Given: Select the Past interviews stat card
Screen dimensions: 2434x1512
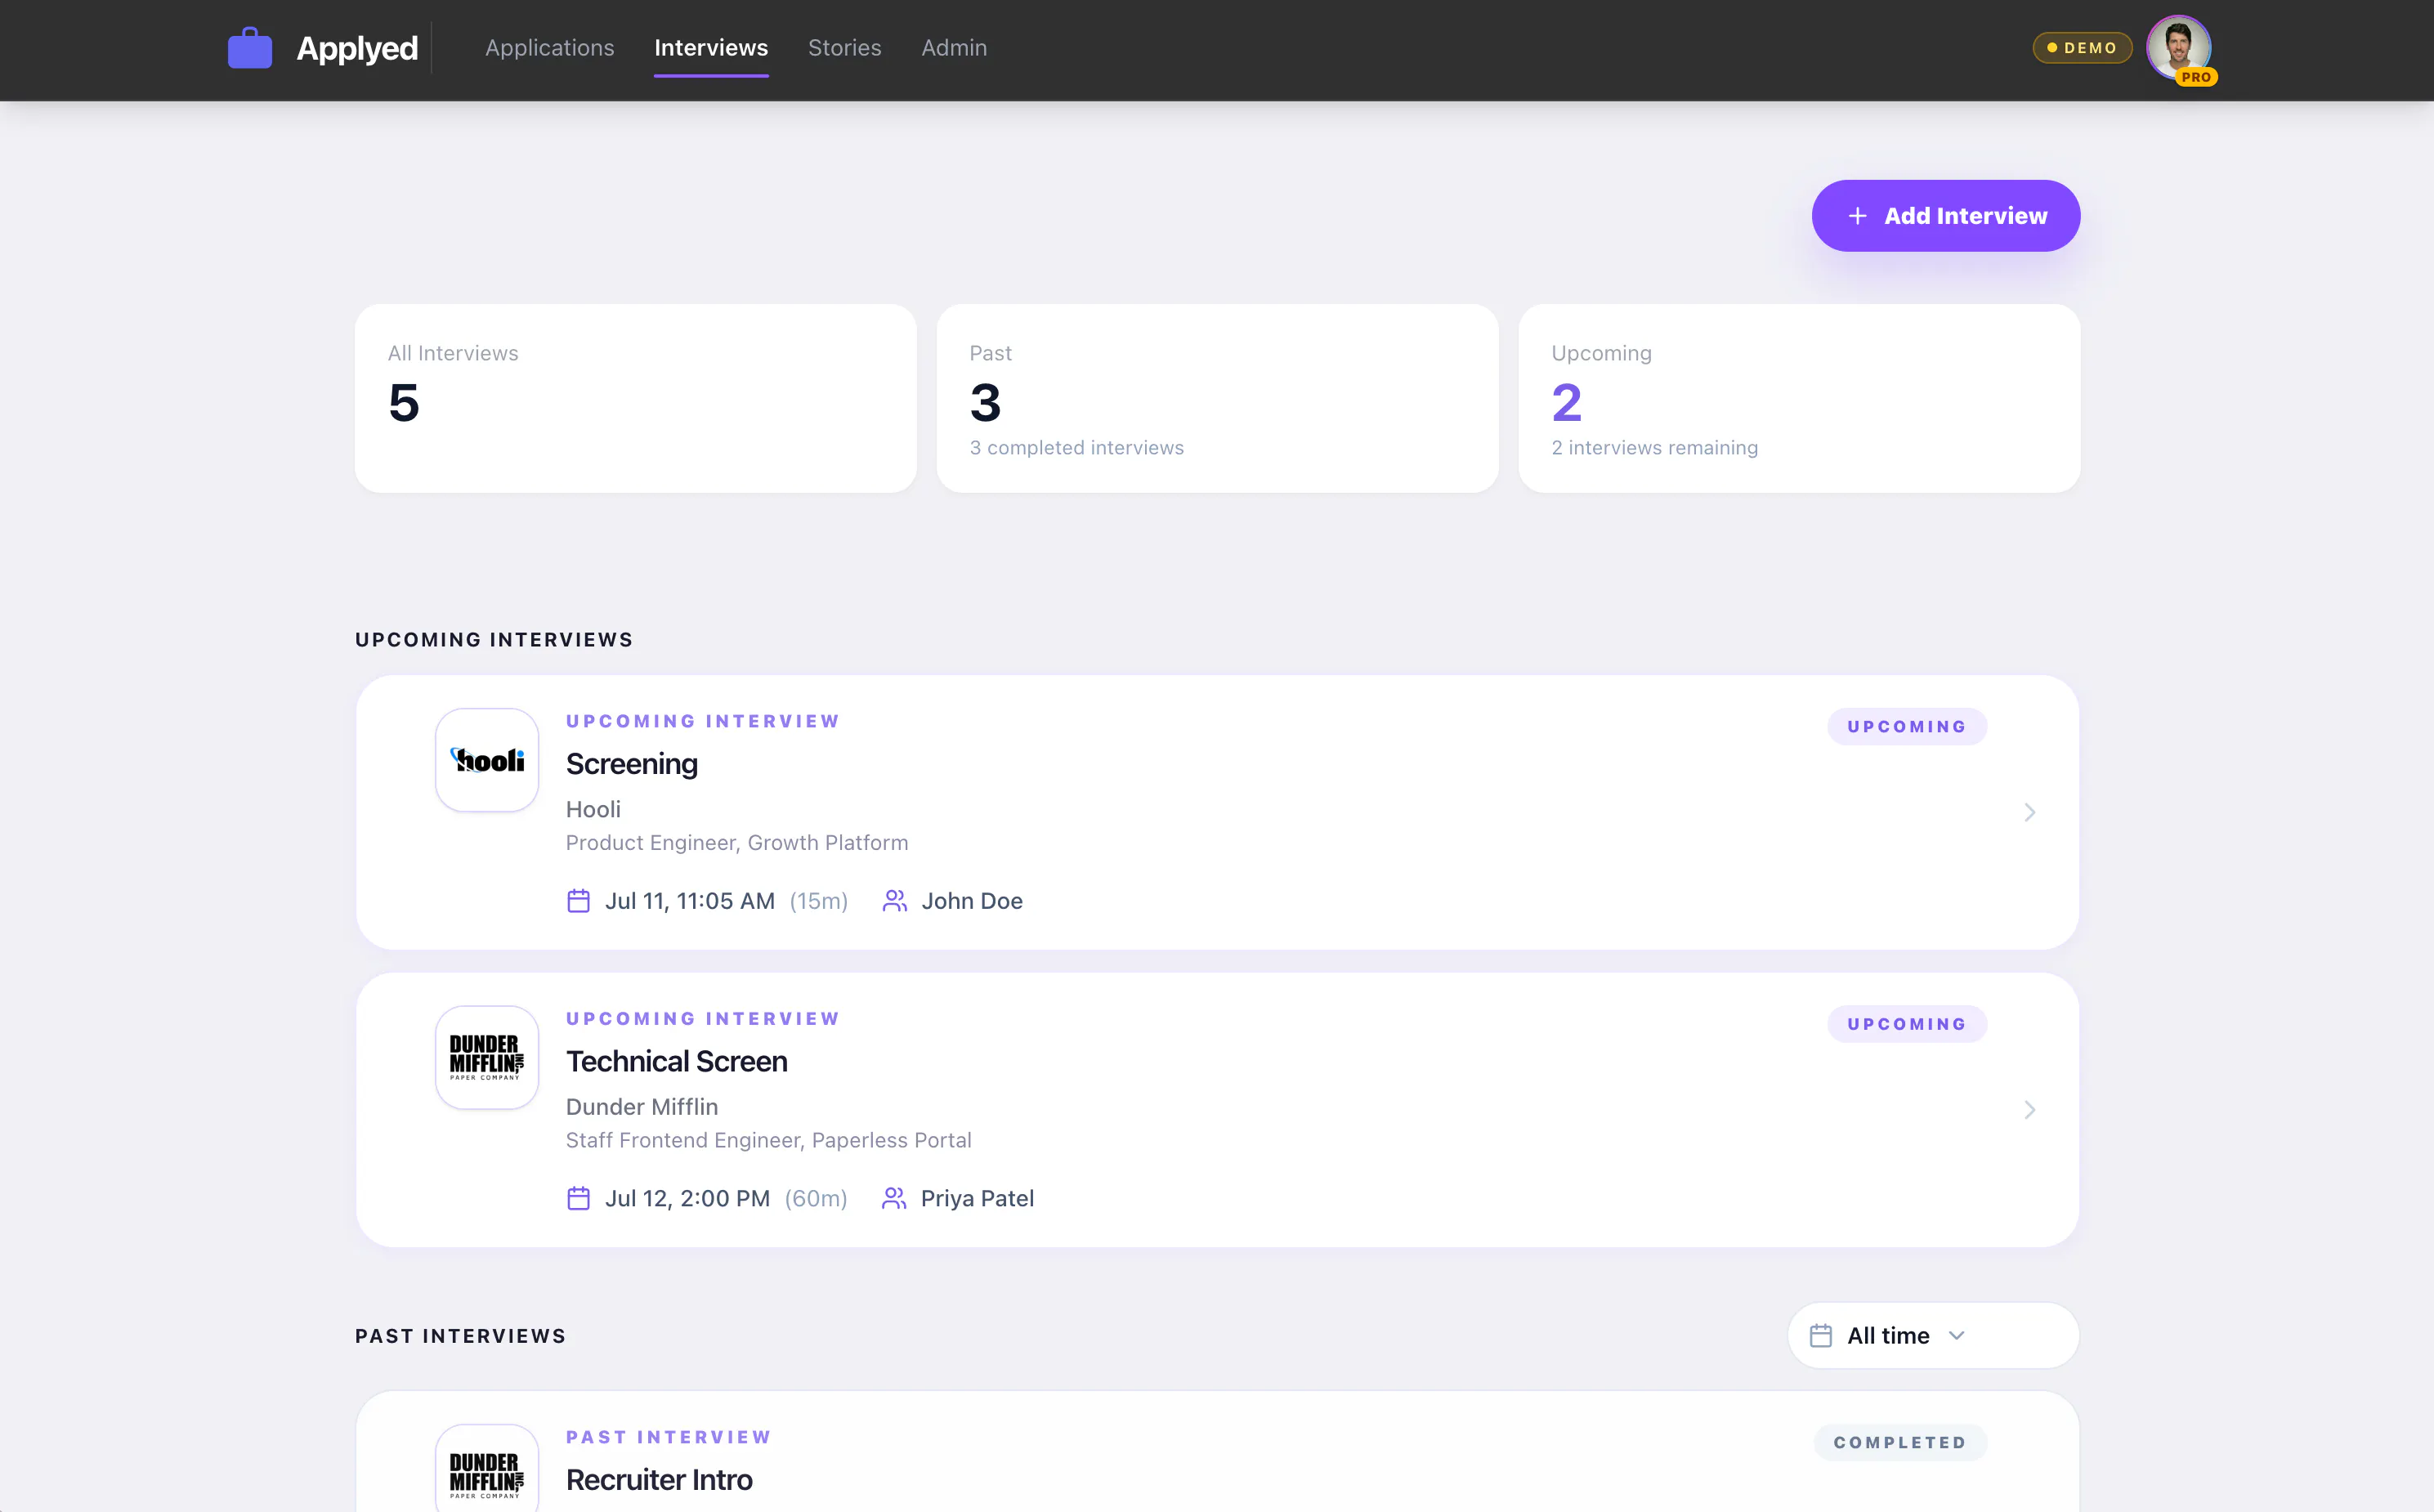Looking at the screenshot, I should pos(1217,398).
